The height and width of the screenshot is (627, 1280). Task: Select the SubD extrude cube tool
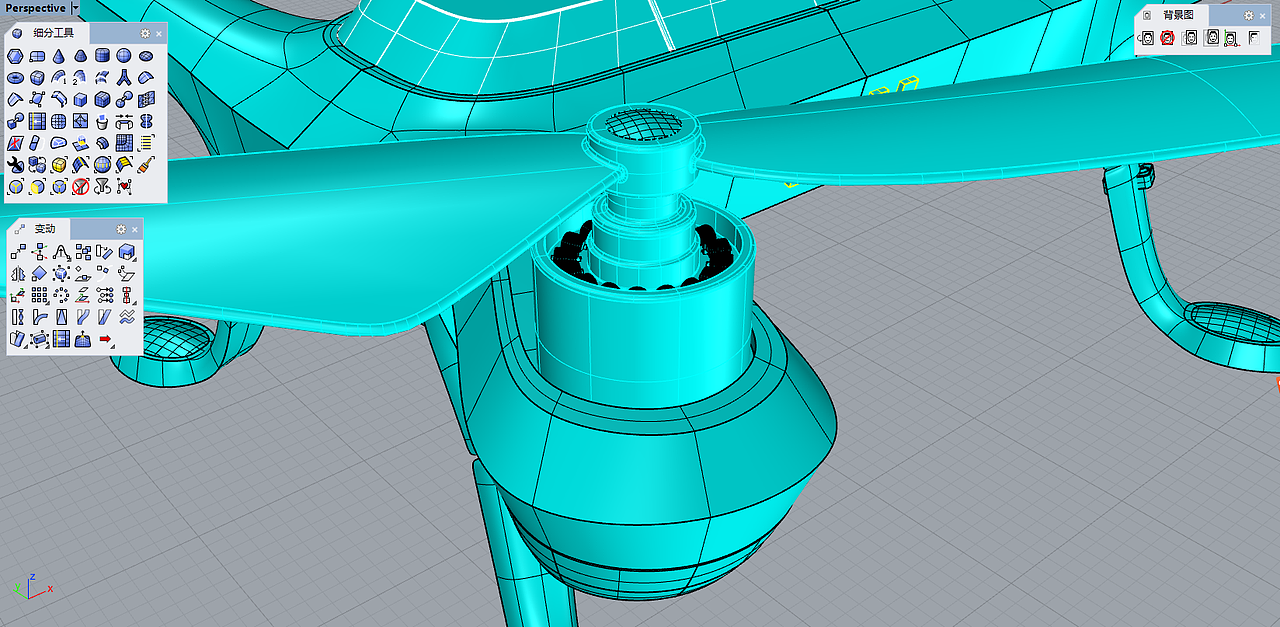(80, 99)
